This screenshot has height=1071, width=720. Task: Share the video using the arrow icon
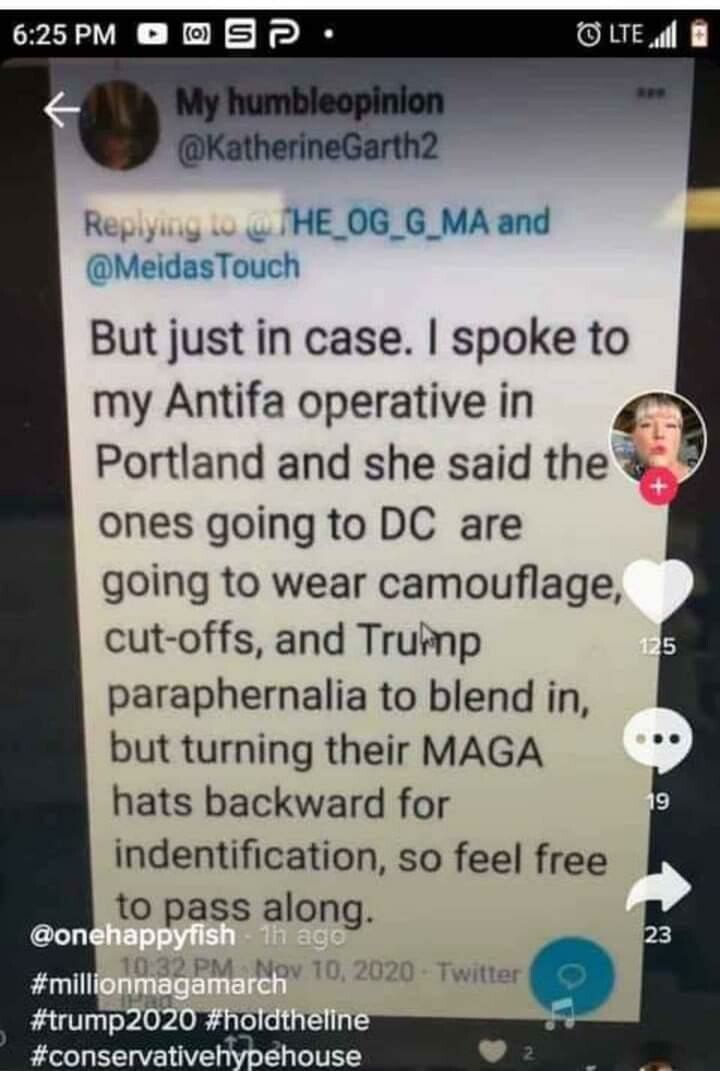pyautogui.click(x=658, y=887)
